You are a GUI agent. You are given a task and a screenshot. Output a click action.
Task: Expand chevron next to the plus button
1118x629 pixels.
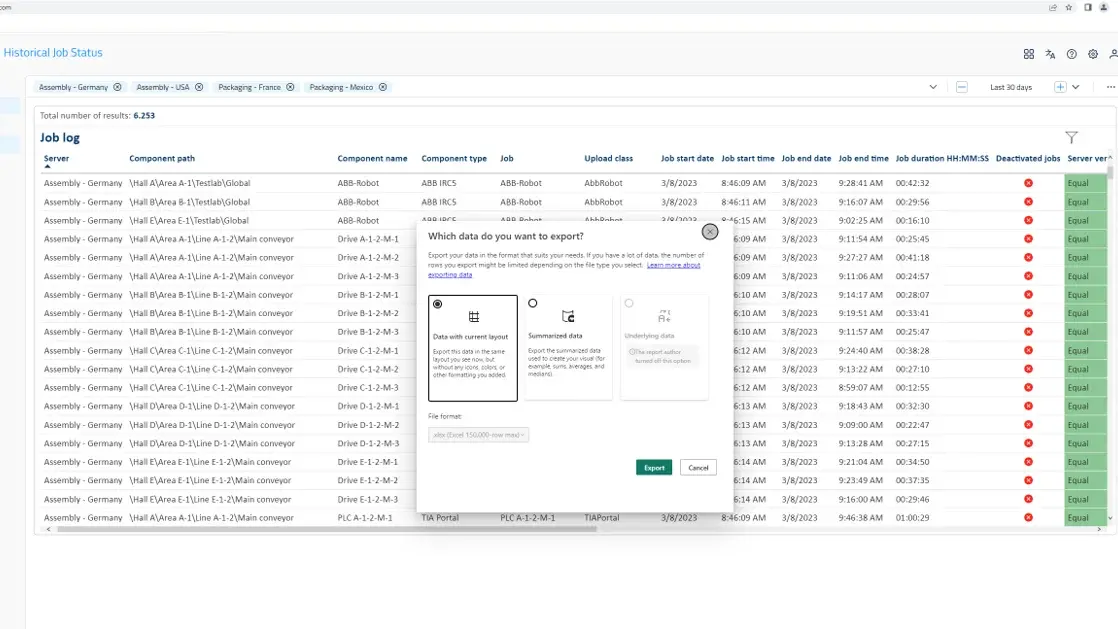click(x=1076, y=87)
